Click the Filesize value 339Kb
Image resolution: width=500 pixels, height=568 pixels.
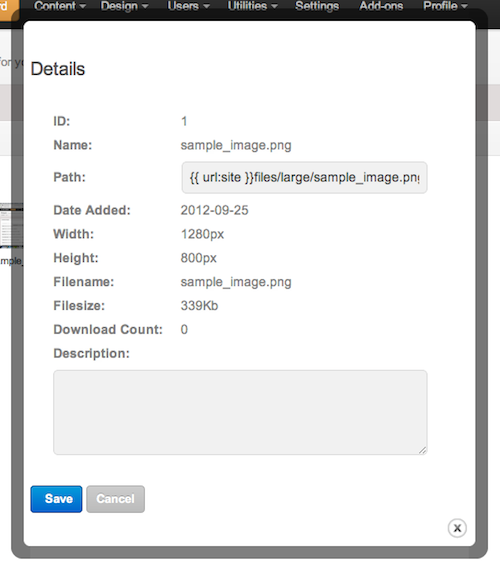[x=199, y=306]
